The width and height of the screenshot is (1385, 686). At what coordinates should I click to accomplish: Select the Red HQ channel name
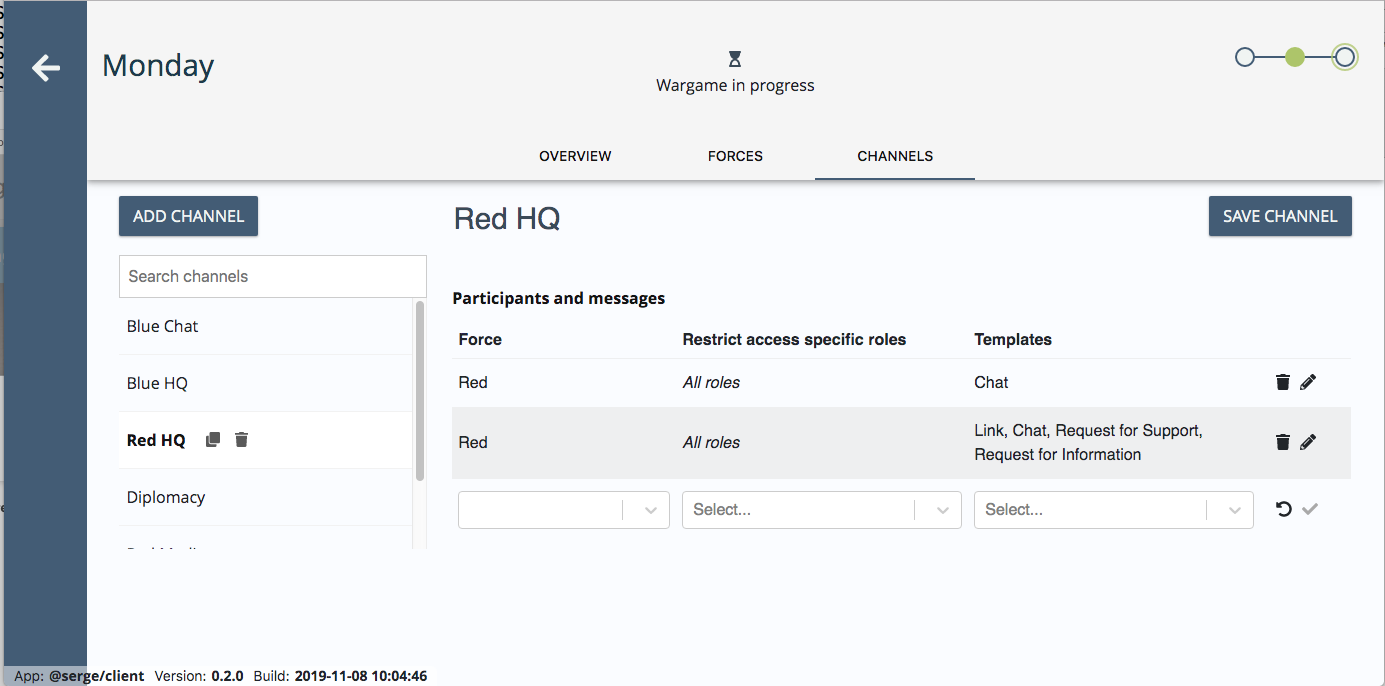click(x=156, y=440)
